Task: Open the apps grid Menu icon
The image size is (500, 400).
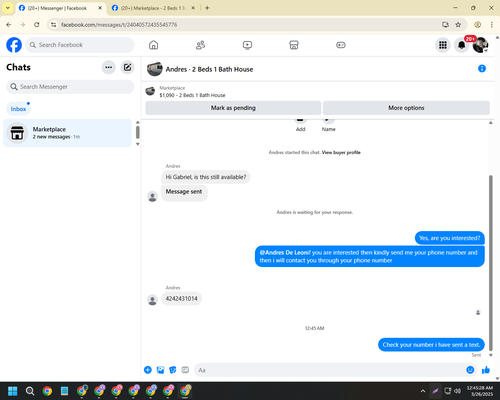Action: [443, 45]
